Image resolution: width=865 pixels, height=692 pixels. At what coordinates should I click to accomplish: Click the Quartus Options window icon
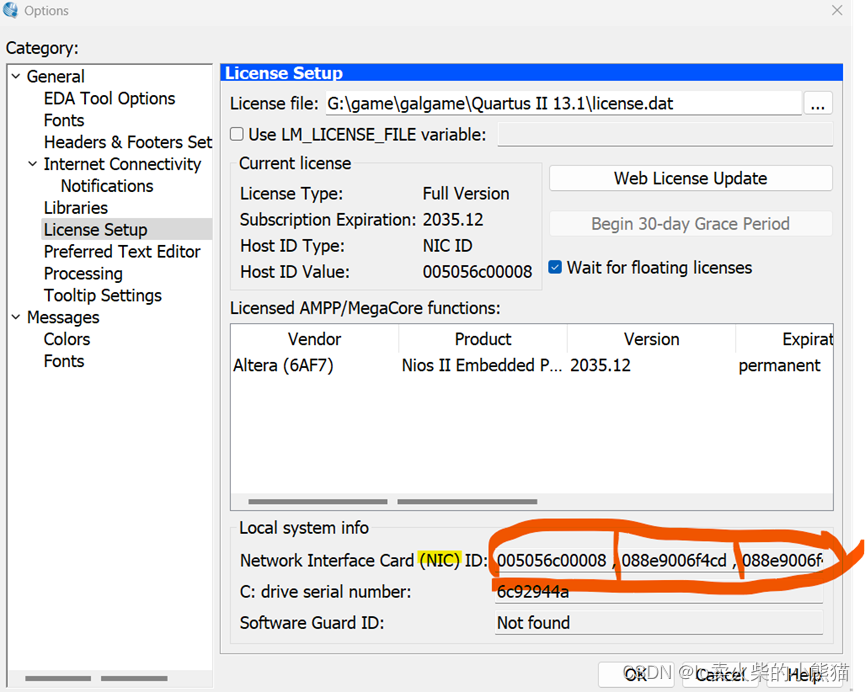point(11,11)
